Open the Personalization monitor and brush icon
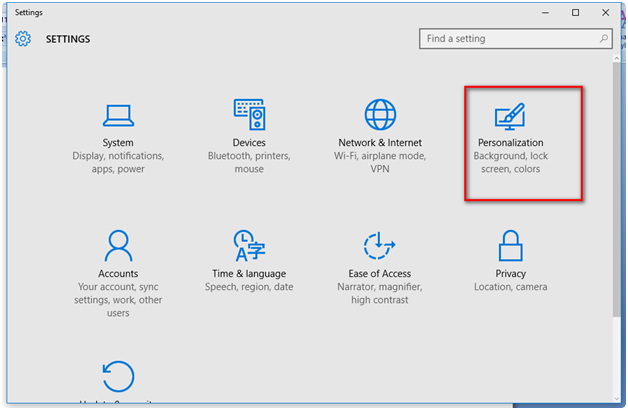This screenshot has width=628, height=410. (510, 117)
